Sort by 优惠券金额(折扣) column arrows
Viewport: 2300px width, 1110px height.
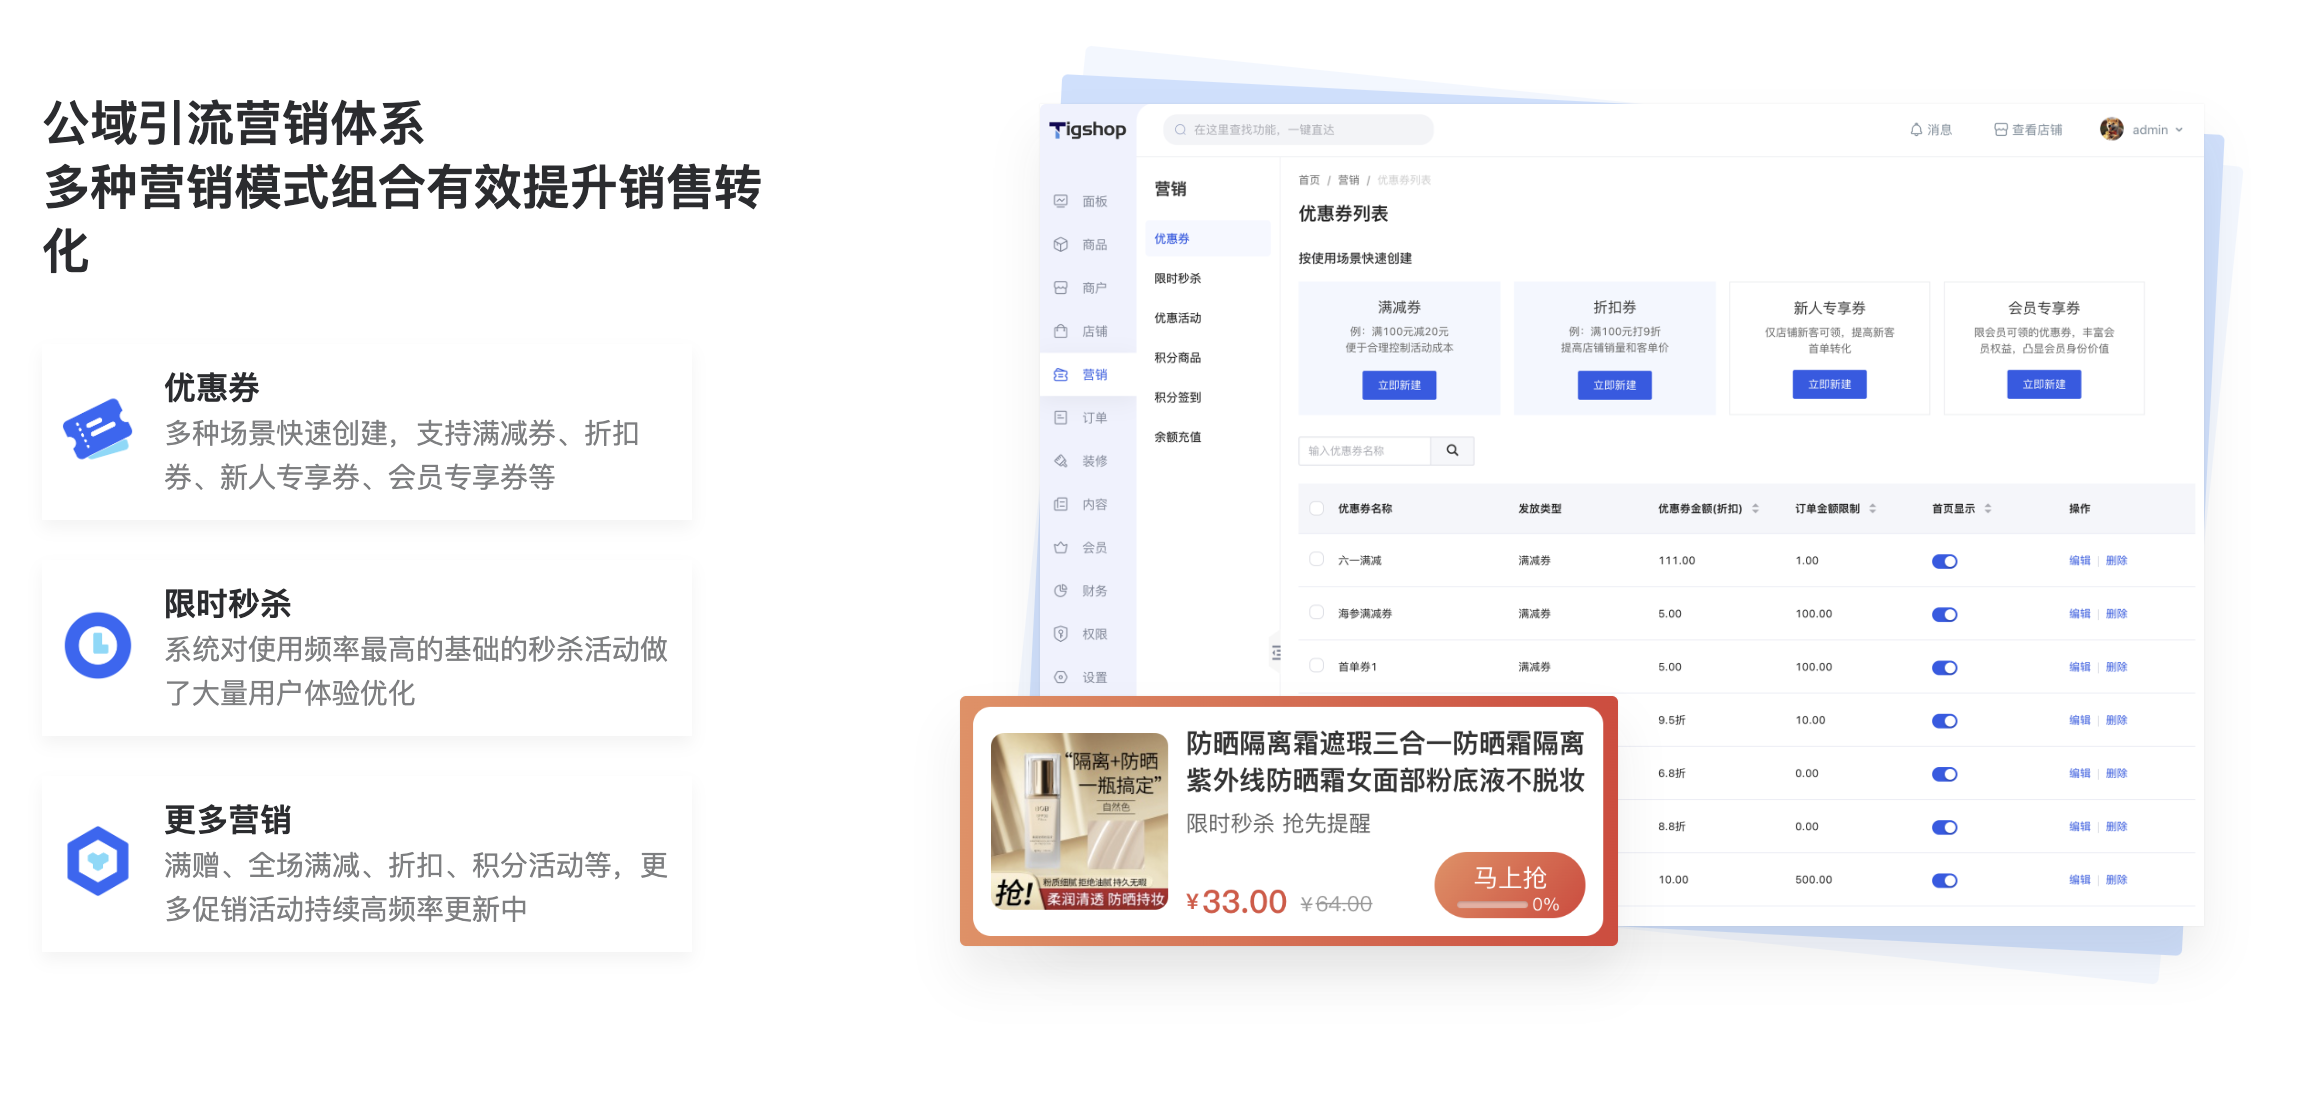(1755, 509)
